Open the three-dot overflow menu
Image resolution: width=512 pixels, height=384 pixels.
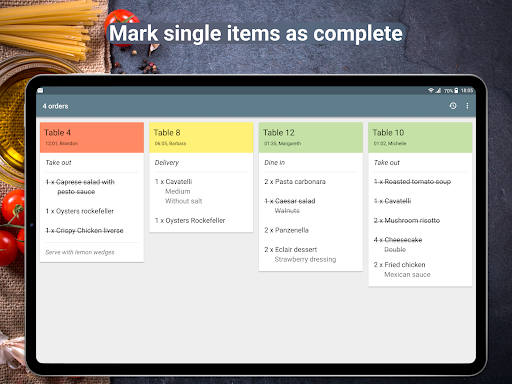click(x=467, y=106)
